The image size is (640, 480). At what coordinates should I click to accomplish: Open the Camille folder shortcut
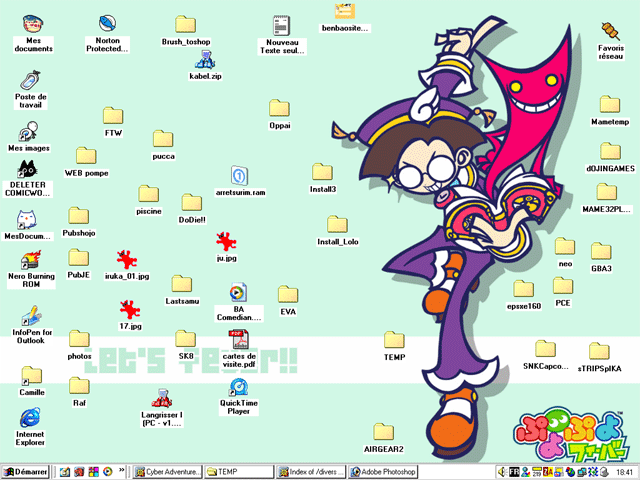(31, 376)
